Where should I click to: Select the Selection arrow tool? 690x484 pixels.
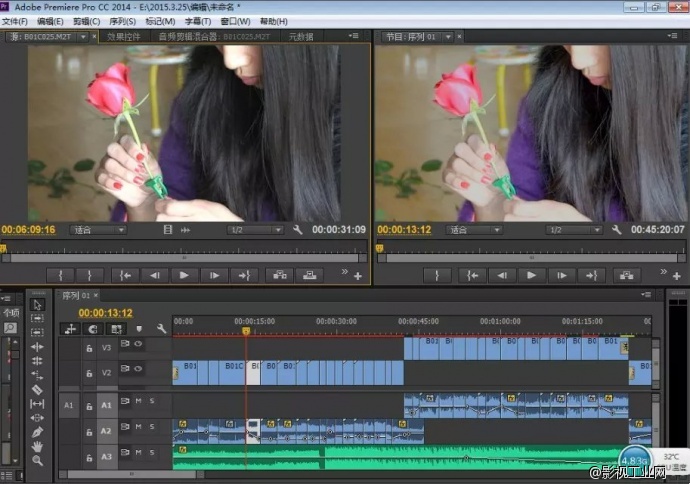37,304
